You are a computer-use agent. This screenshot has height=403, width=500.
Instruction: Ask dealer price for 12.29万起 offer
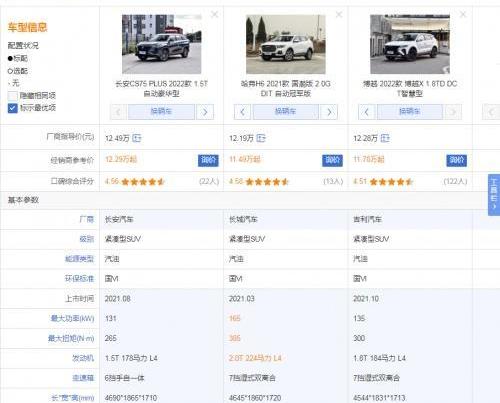(x=208, y=160)
